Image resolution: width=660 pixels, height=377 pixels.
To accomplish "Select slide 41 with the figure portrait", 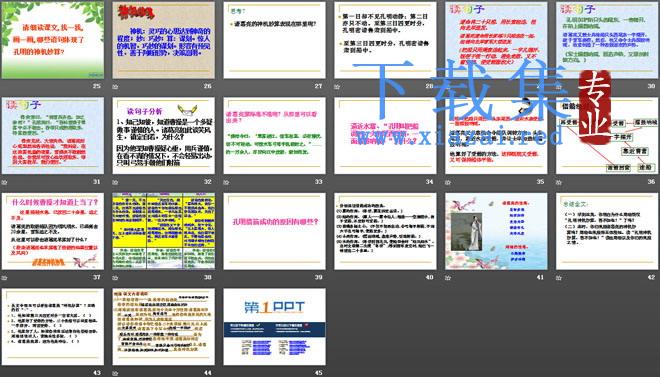I will (x=496, y=231).
